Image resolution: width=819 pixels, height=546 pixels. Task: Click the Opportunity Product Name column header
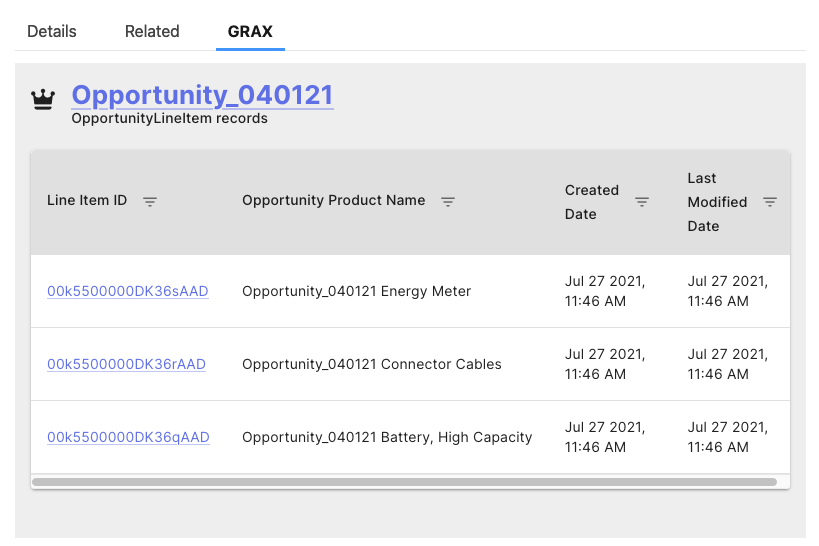[333, 200]
